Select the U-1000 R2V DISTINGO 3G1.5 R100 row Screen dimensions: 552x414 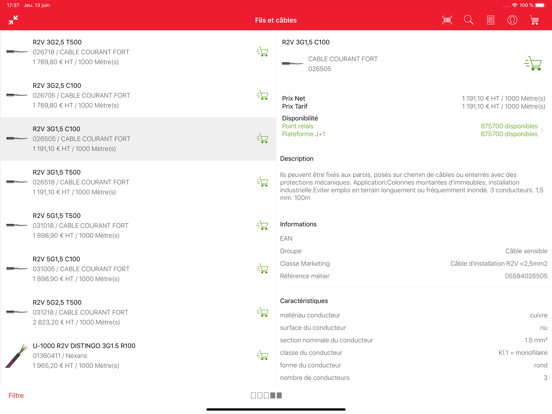coord(138,355)
